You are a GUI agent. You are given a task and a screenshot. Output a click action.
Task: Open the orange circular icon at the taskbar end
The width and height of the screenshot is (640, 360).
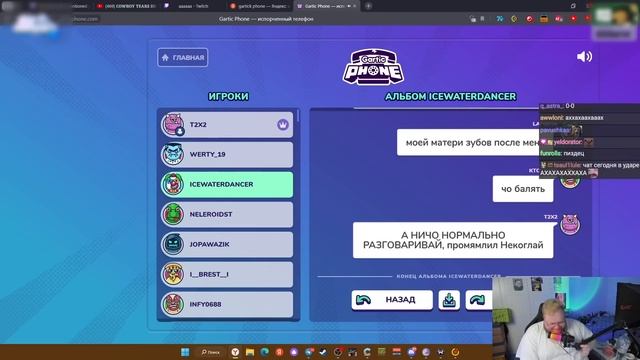[455, 352]
